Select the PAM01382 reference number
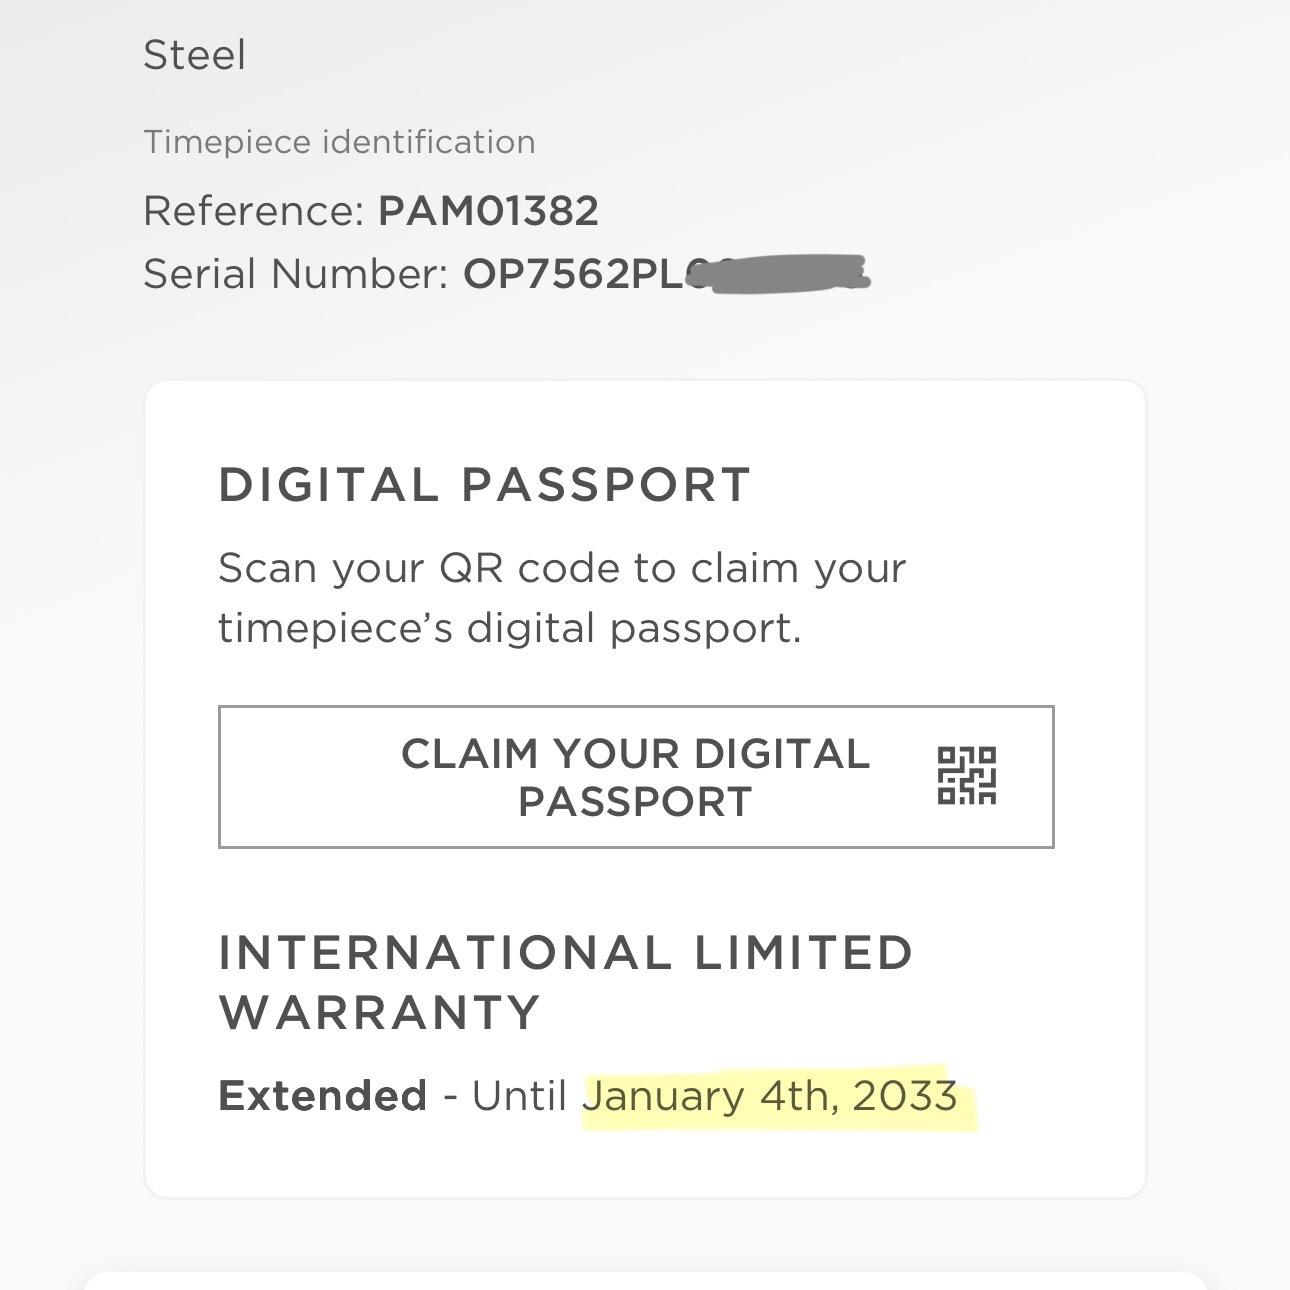 (x=488, y=211)
